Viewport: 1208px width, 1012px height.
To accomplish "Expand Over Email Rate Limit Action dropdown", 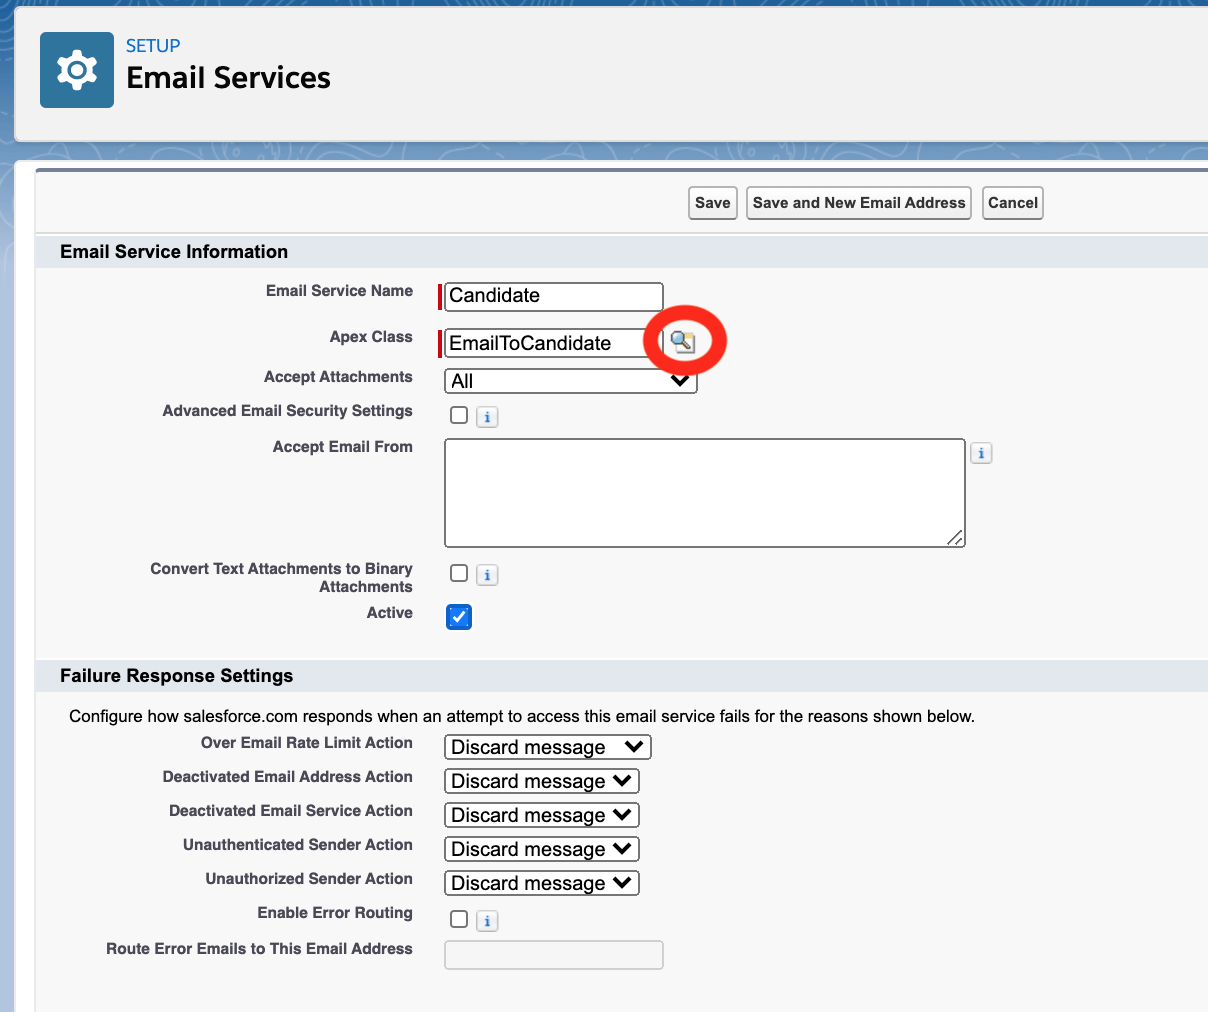I will [x=547, y=747].
